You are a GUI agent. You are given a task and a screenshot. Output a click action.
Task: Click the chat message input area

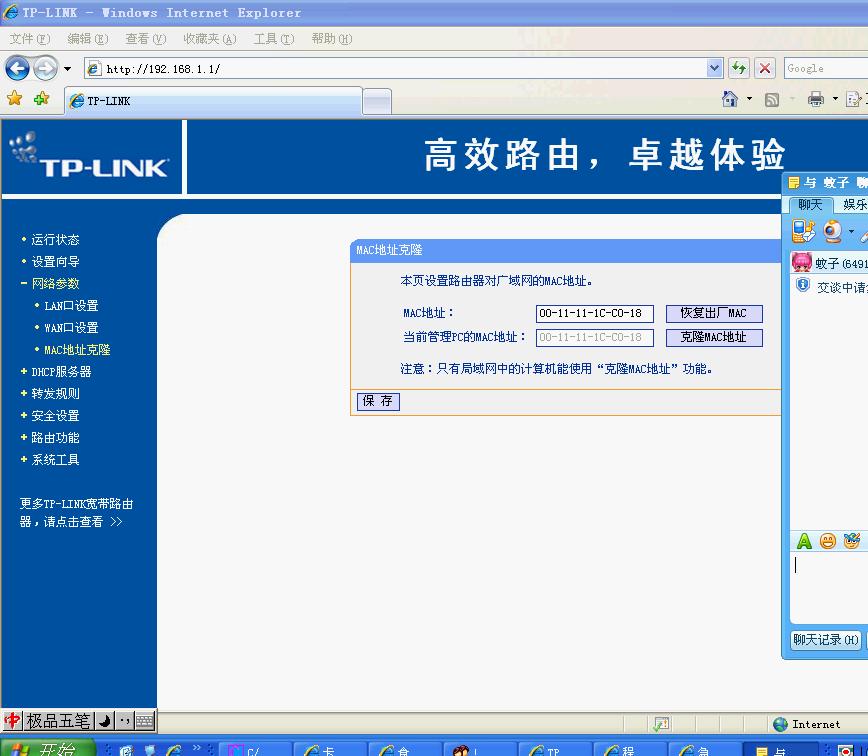[829, 587]
